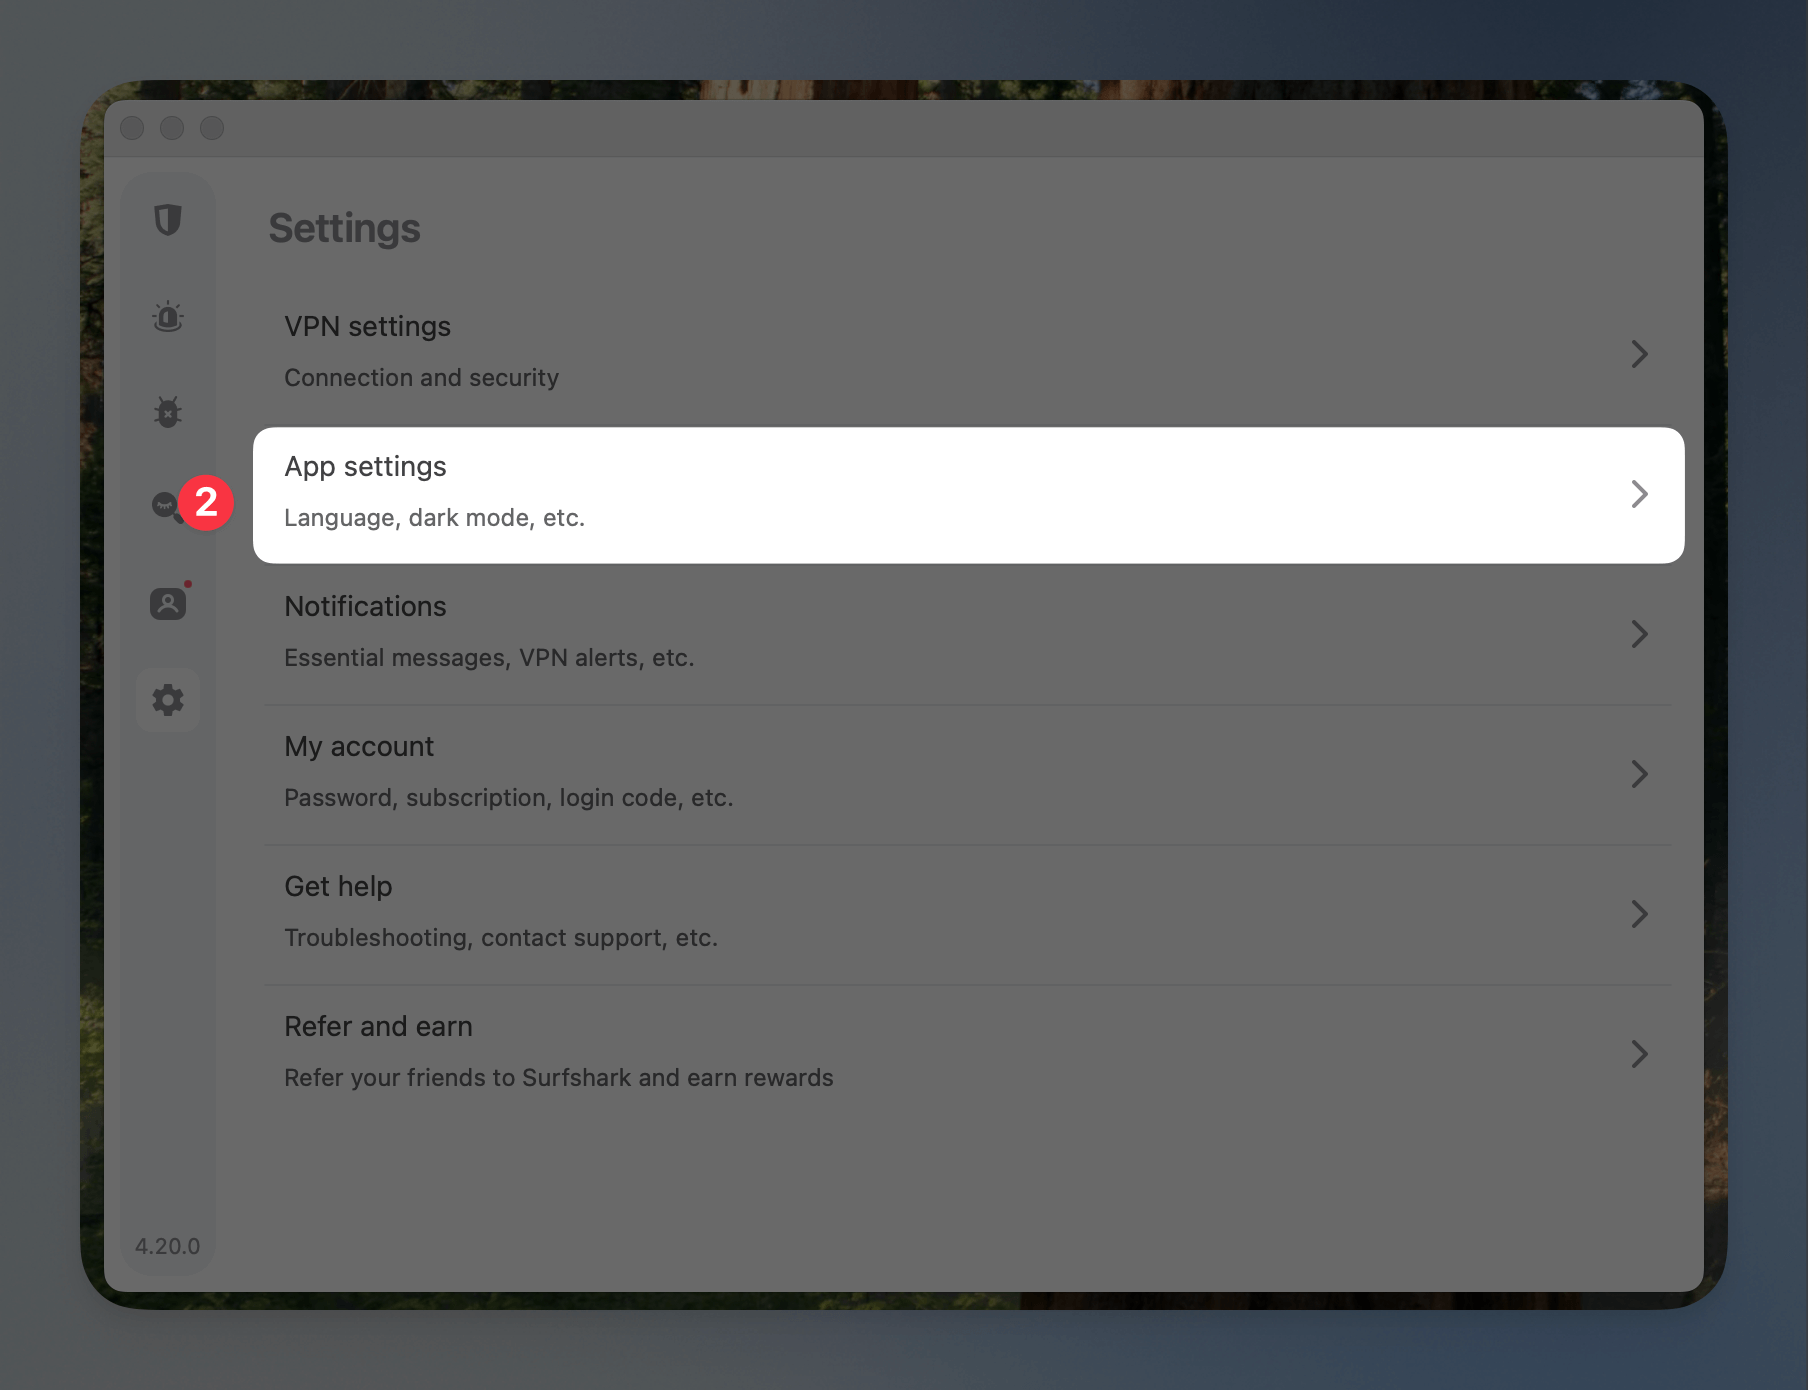The width and height of the screenshot is (1808, 1390).
Task: Expand Notifications using right chevron
Action: pyautogui.click(x=1639, y=634)
